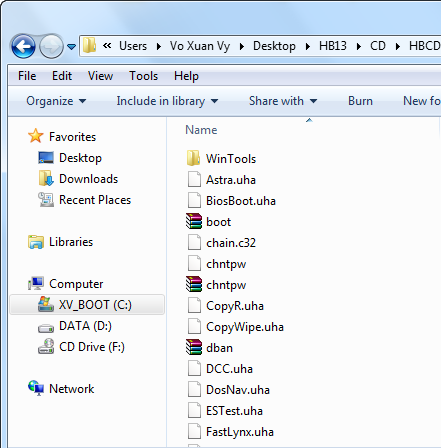Select the dban WinRAR archive icon
The width and height of the screenshot is (441, 448).
pyautogui.click(x=194, y=347)
